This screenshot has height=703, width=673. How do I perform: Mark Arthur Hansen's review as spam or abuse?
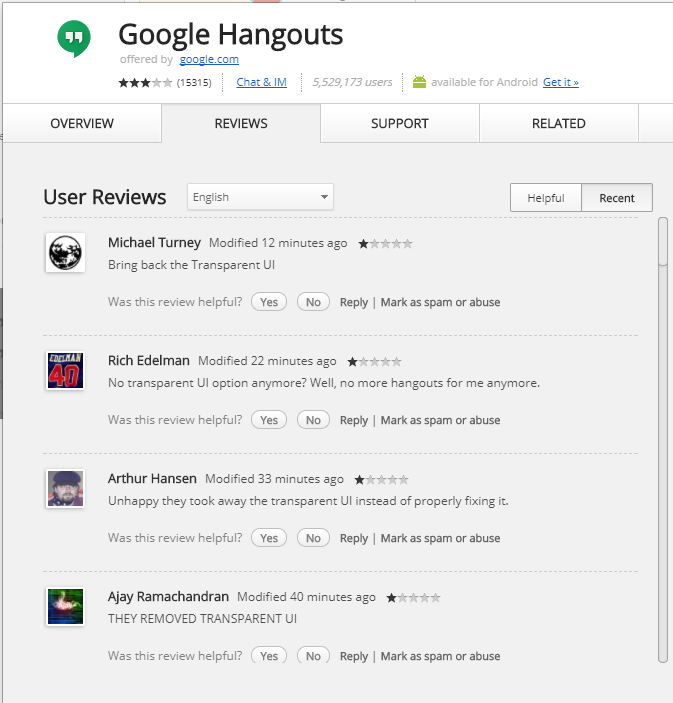tap(440, 538)
